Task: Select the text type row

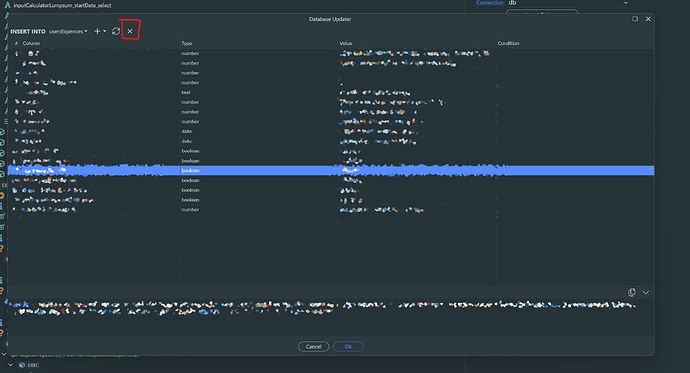Action: click(331, 92)
